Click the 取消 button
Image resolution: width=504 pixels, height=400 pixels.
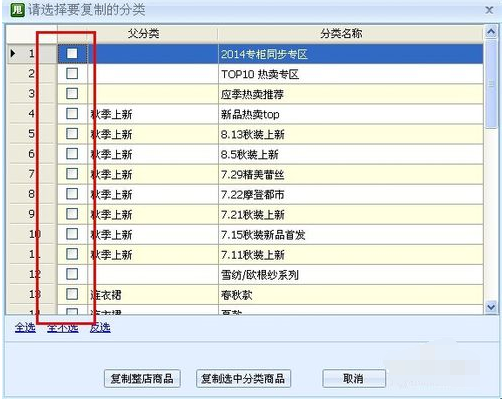coord(354,378)
